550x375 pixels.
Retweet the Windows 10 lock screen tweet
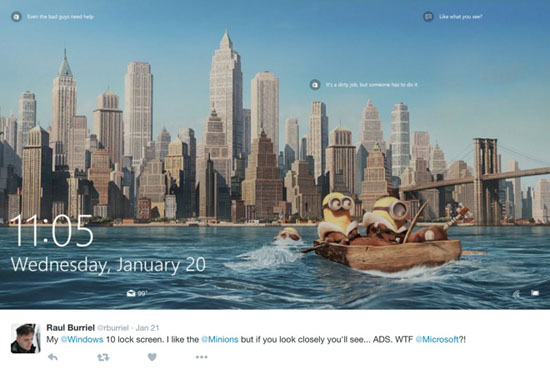click(x=103, y=357)
